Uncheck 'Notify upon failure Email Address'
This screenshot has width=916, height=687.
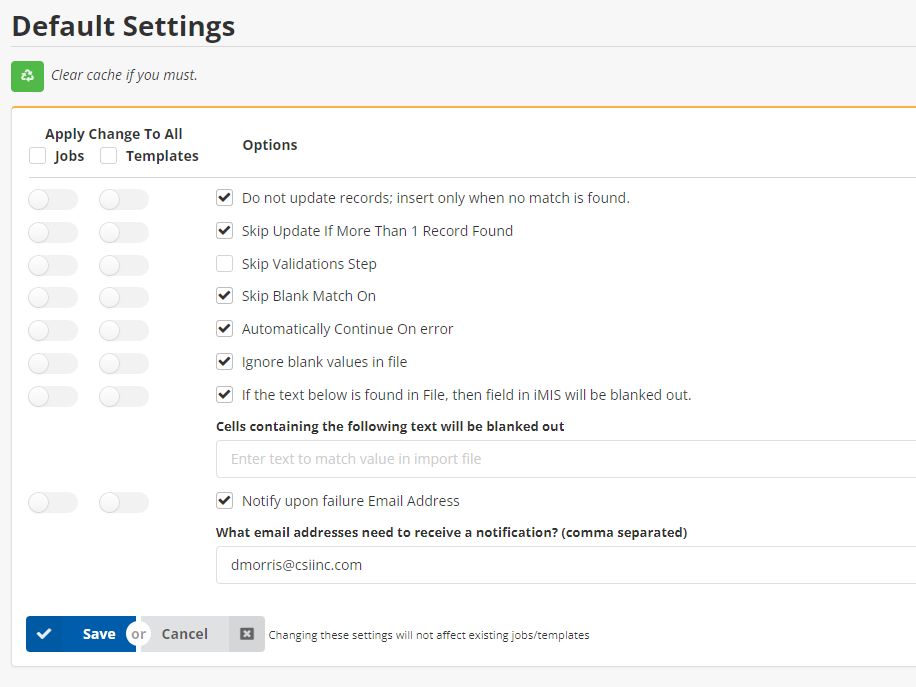pos(224,500)
